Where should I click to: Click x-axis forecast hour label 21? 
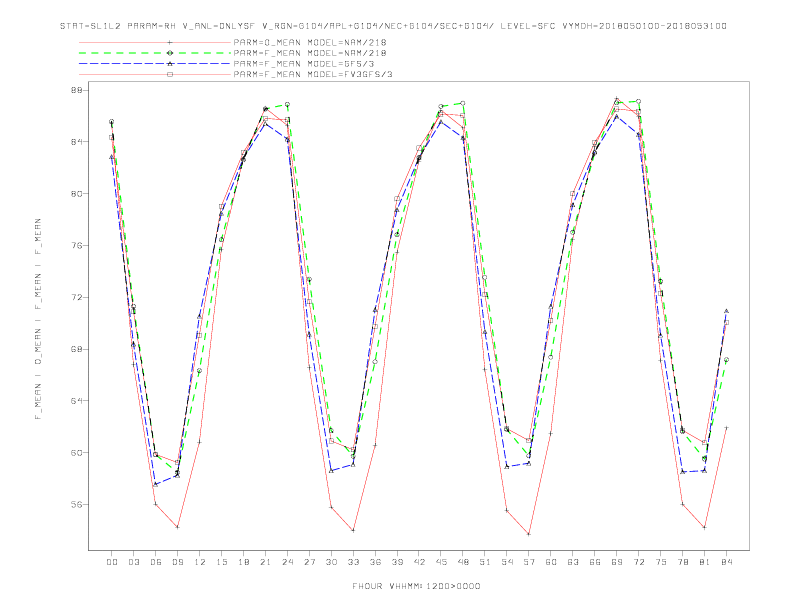[x=265, y=562]
